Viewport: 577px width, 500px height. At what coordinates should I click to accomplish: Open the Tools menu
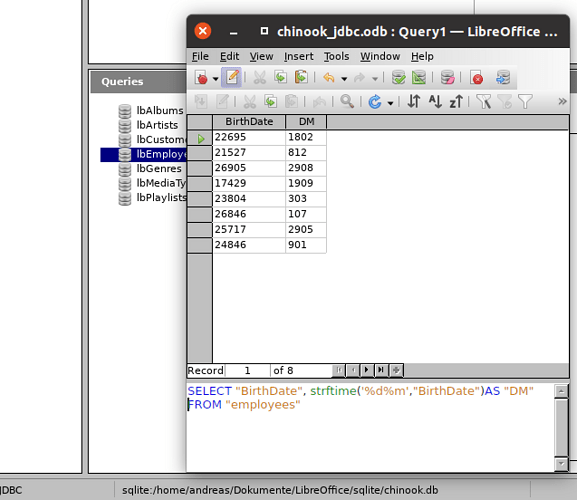coord(336,56)
